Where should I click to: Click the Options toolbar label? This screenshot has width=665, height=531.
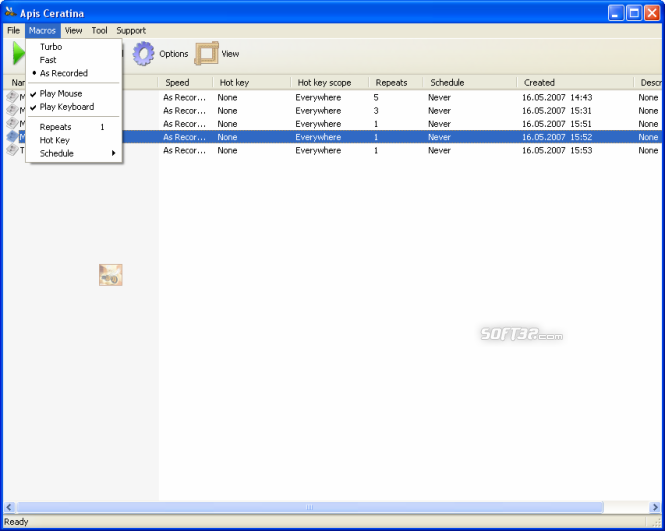173,54
